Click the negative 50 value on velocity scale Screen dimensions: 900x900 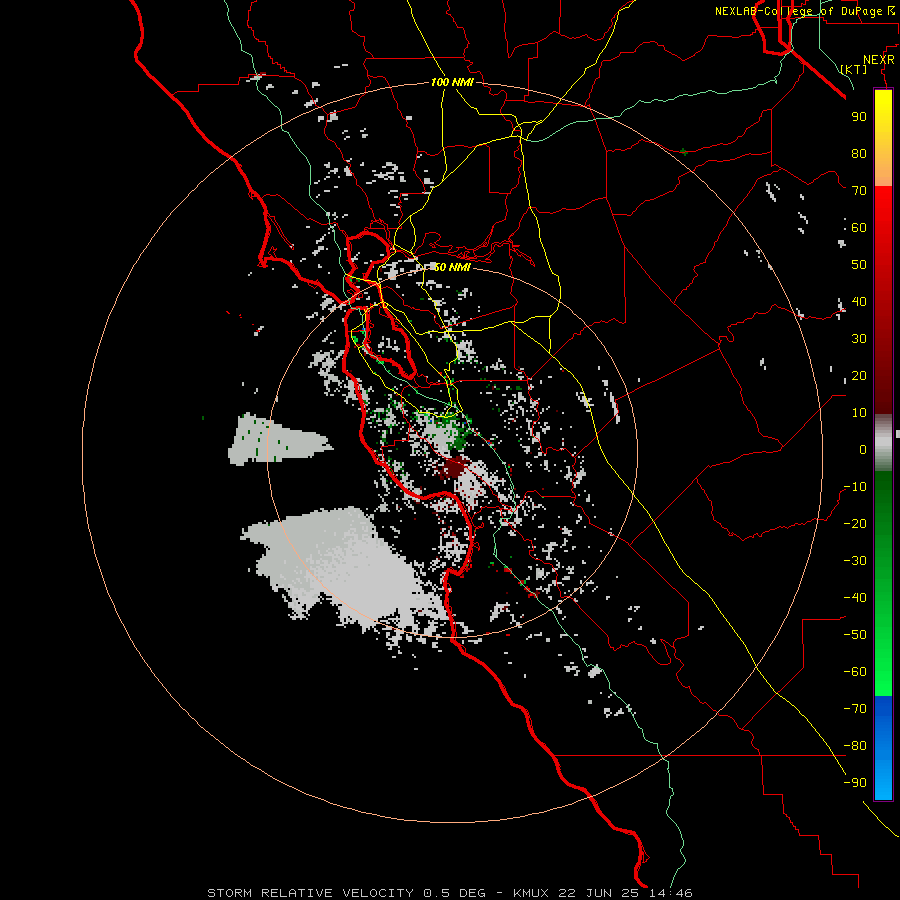click(855, 634)
